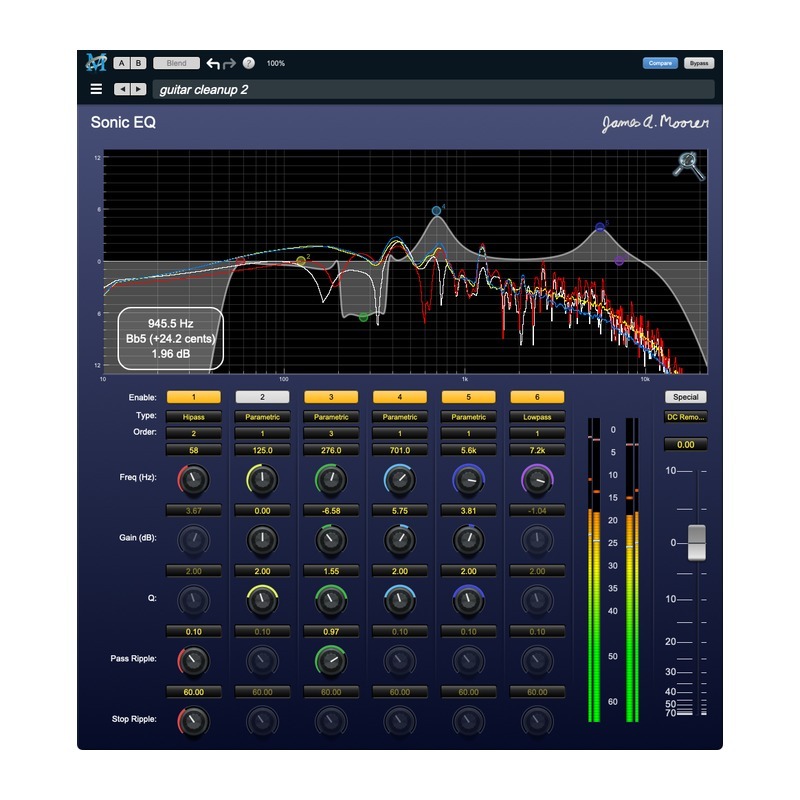Click the output gain fader handle
This screenshot has height=800, width=800.
coord(696,542)
